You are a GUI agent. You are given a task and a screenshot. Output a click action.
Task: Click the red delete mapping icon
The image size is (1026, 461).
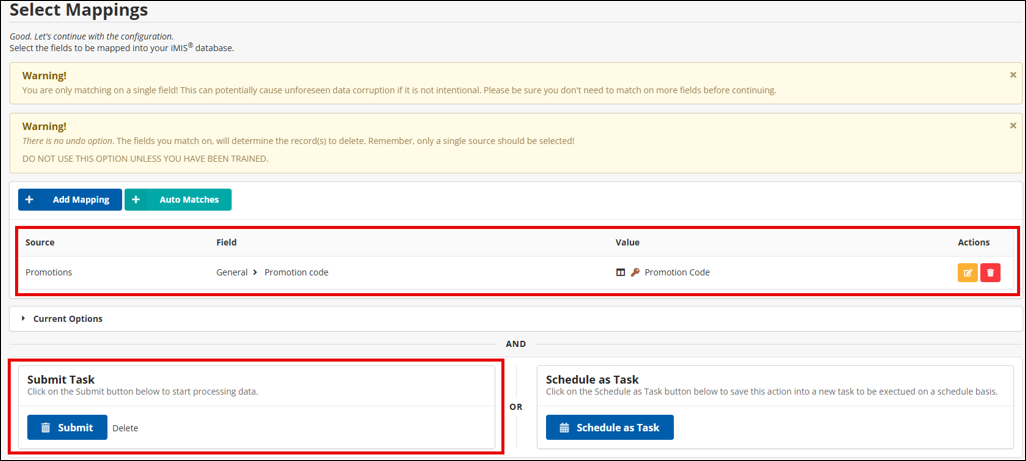tap(990, 272)
